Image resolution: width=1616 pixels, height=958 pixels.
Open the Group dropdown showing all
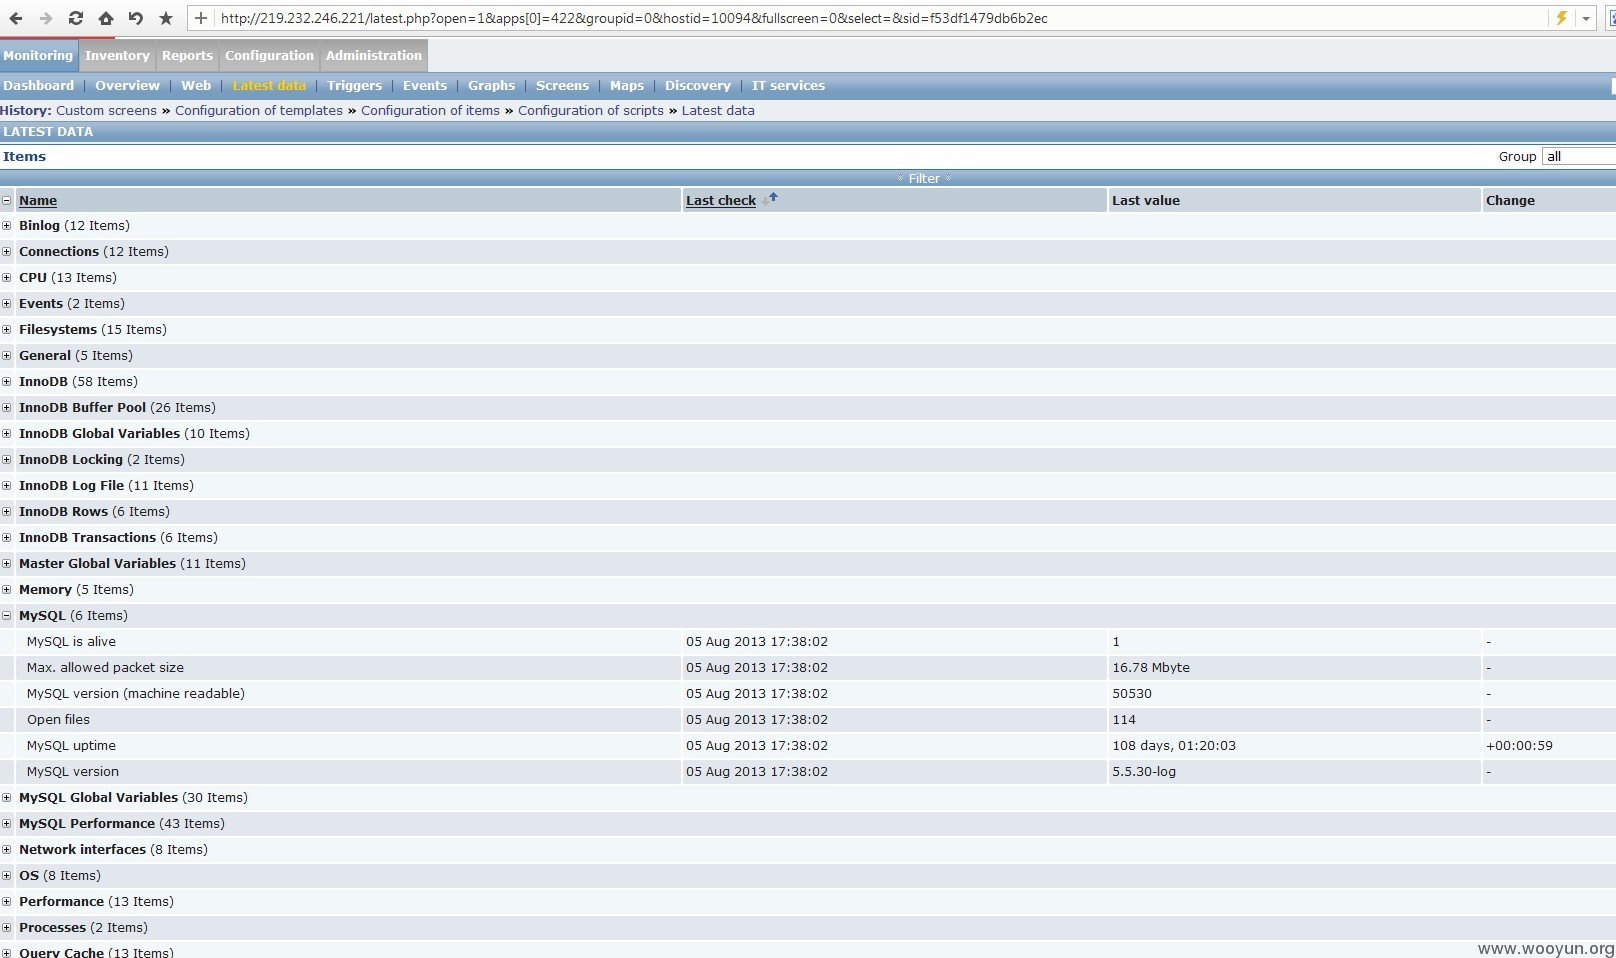coord(1579,156)
